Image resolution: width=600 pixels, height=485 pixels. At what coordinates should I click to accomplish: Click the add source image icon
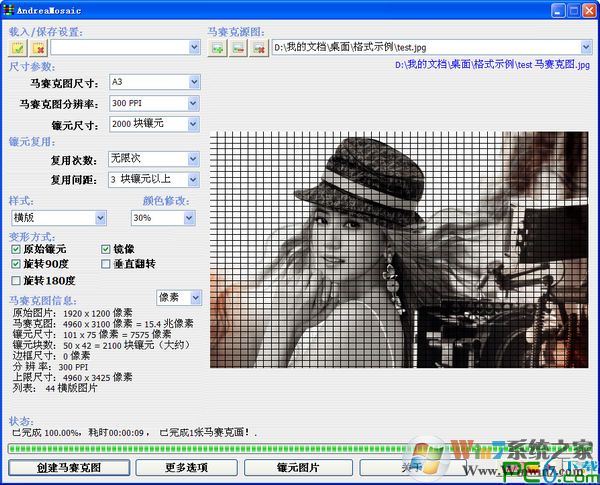tap(217, 47)
